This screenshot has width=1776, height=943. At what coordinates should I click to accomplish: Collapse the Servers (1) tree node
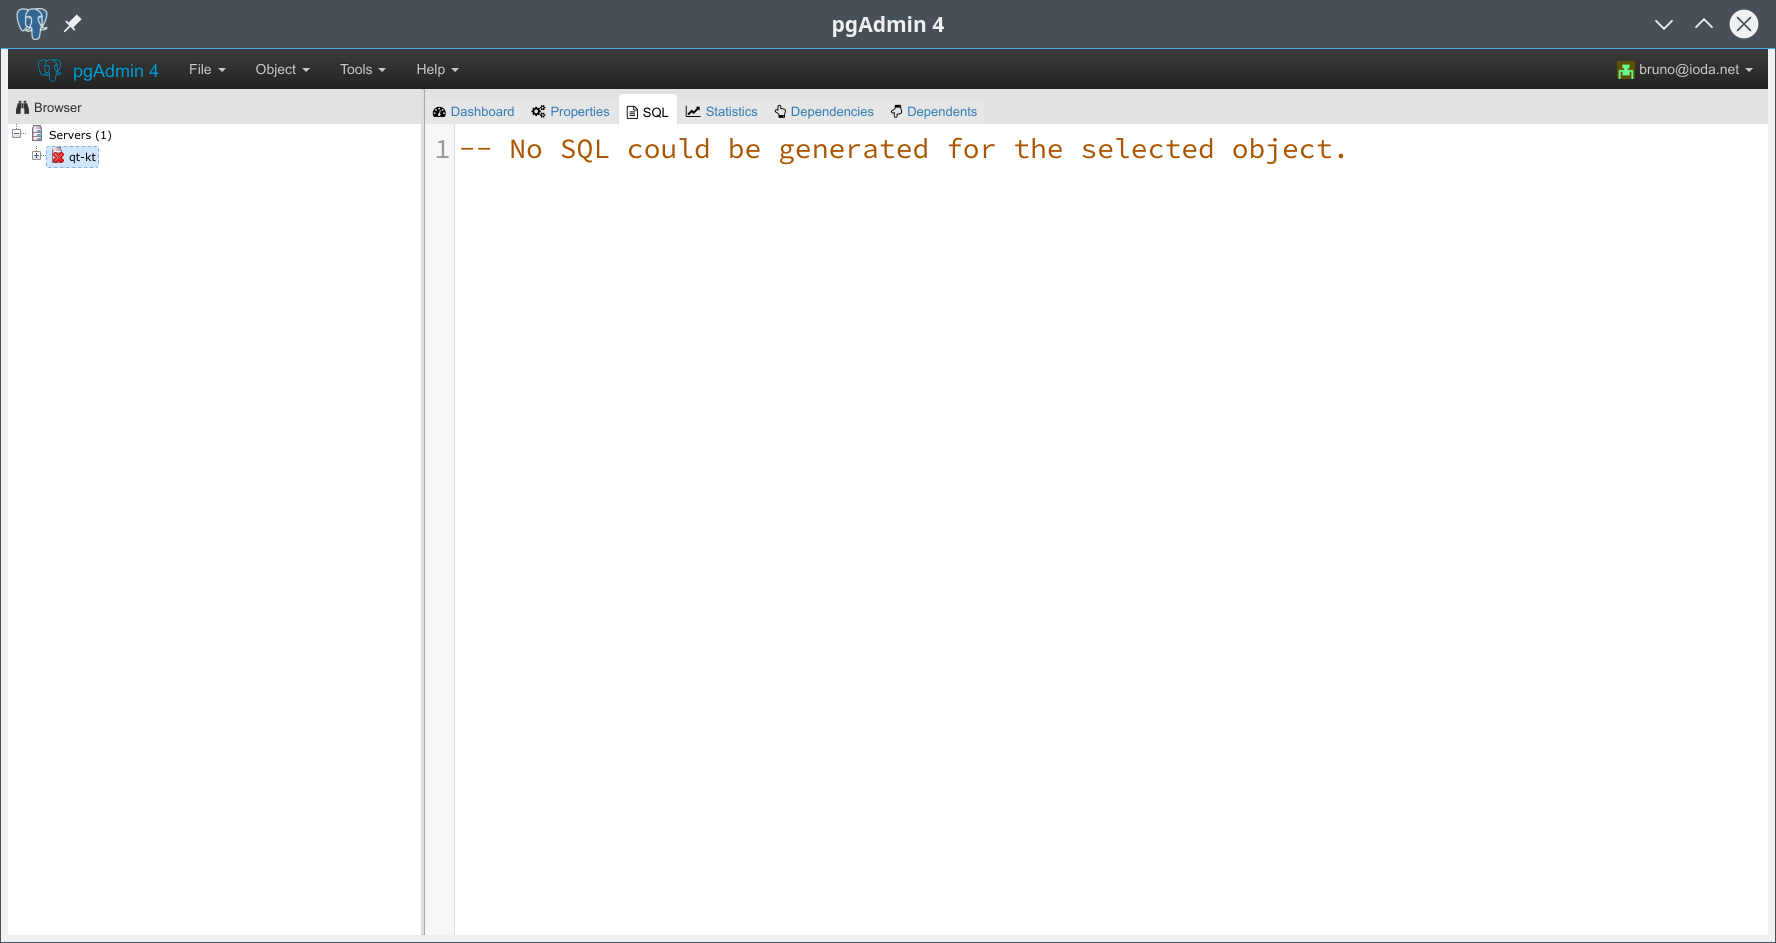click(17, 134)
